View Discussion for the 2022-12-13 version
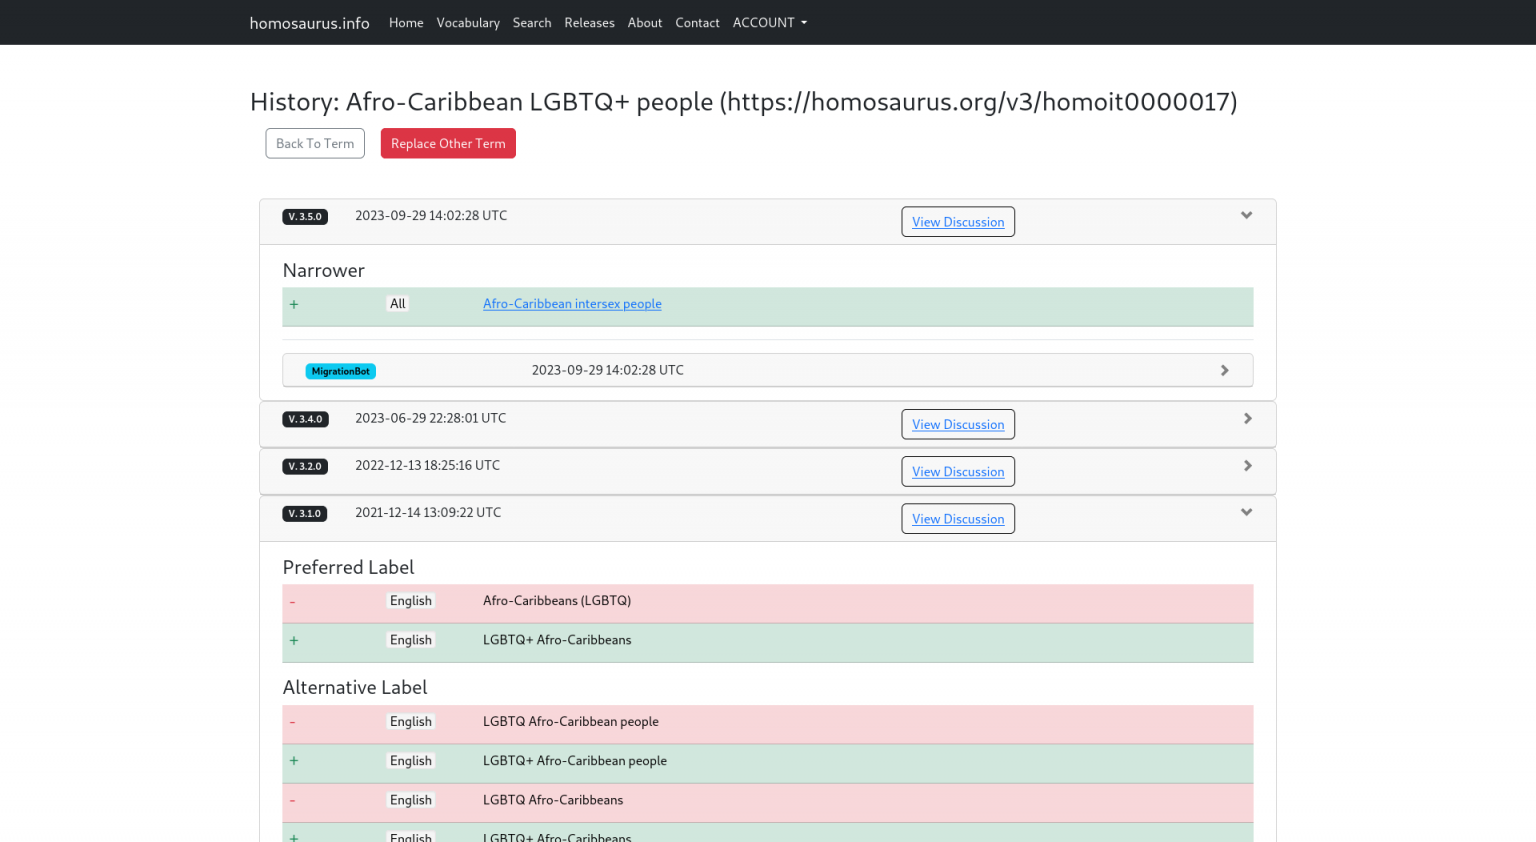The image size is (1536, 842). 957,471
